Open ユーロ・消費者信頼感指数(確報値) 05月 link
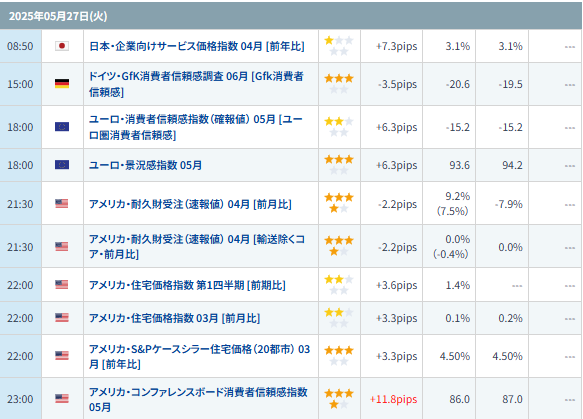Image resolution: width=583 pixels, height=419 pixels. (x=196, y=127)
